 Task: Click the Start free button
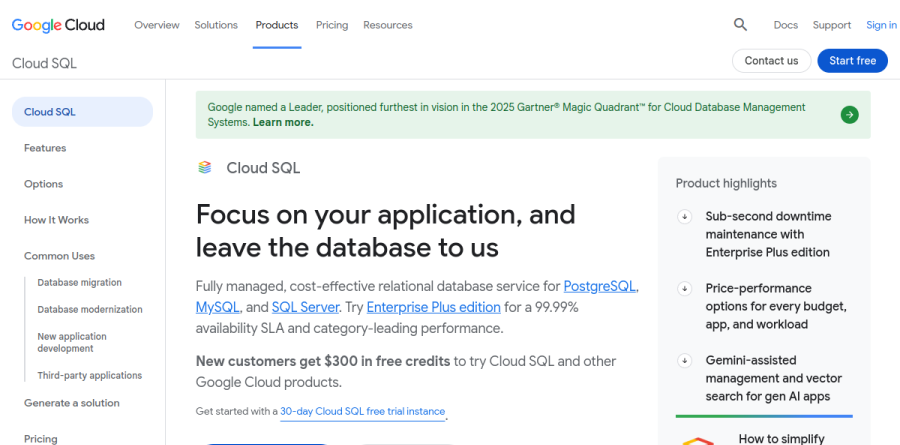[x=852, y=61]
